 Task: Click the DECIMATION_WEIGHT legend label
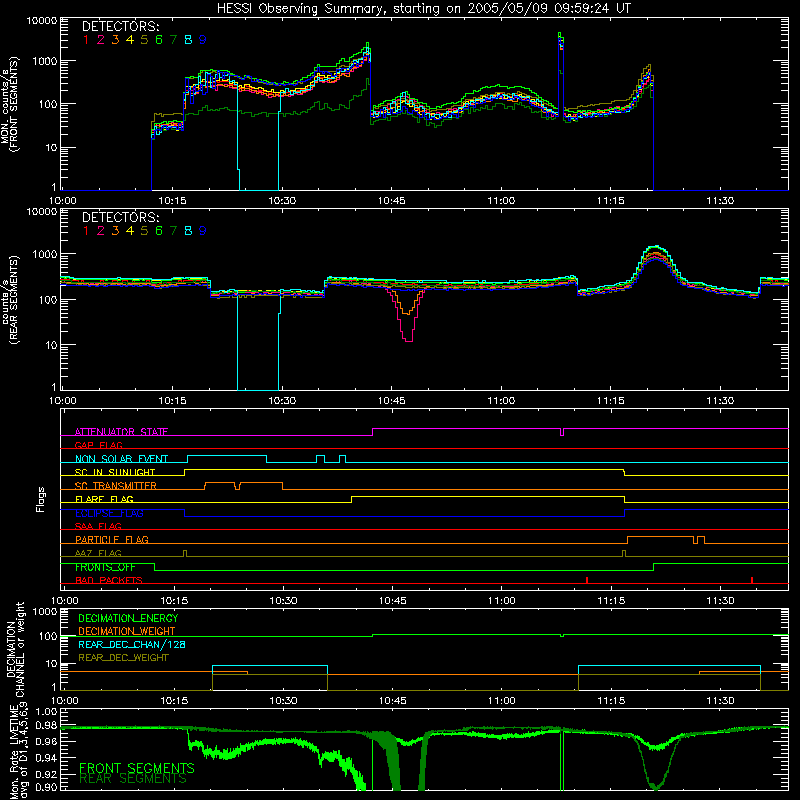(x=127, y=631)
